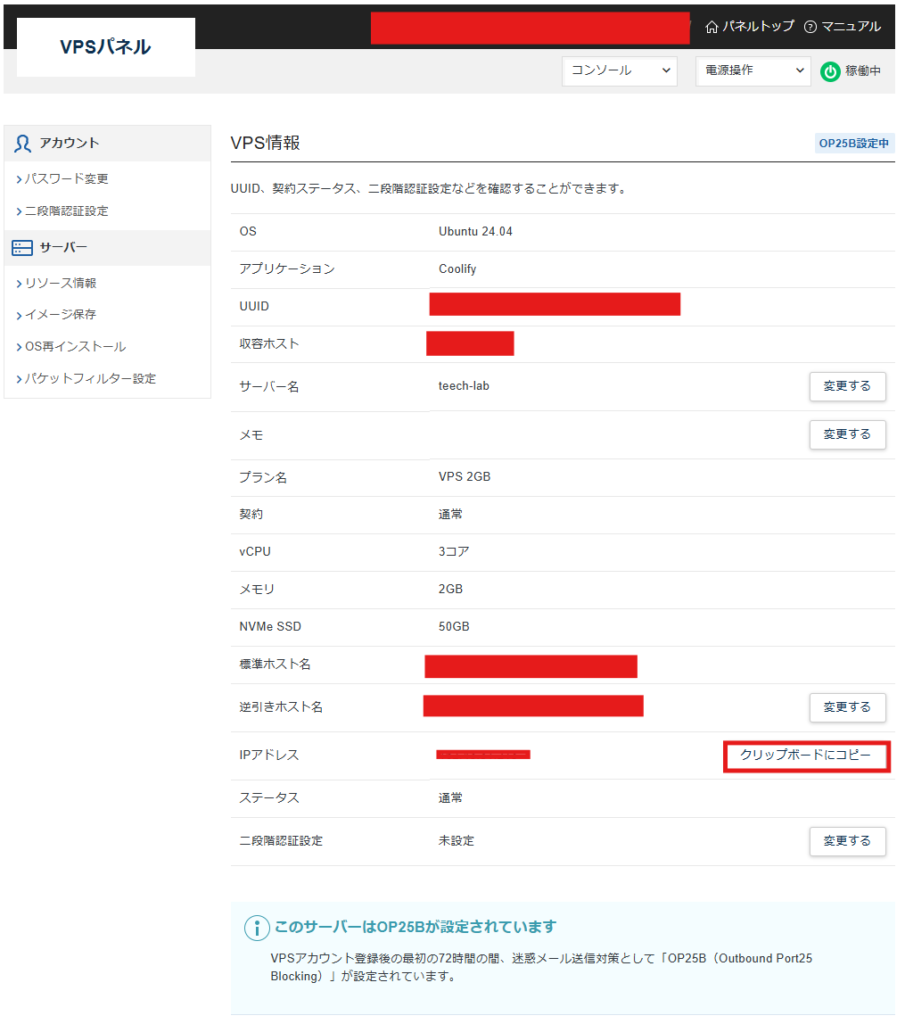905x1024 pixels.
Task: Click chevron arrow beside パスワード変更
Action: click(19, 179)
